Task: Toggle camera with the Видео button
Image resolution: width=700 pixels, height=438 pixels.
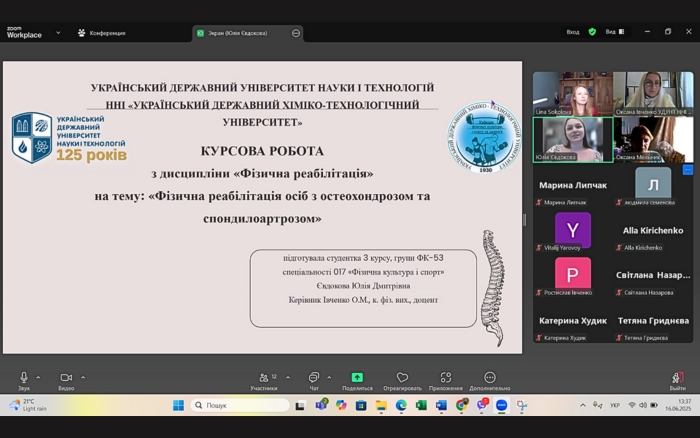Action: point(66,380)
